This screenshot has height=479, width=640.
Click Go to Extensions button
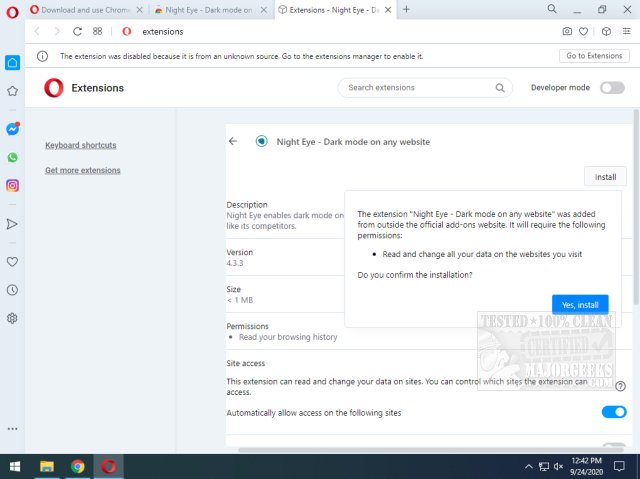594,56
